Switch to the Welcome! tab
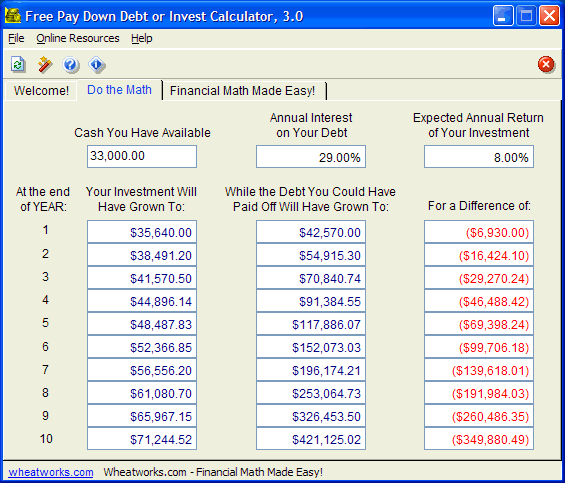 41,90
